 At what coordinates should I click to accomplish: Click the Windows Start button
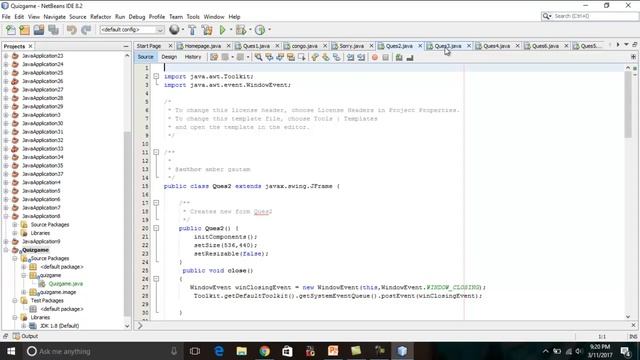click(11, 351)
